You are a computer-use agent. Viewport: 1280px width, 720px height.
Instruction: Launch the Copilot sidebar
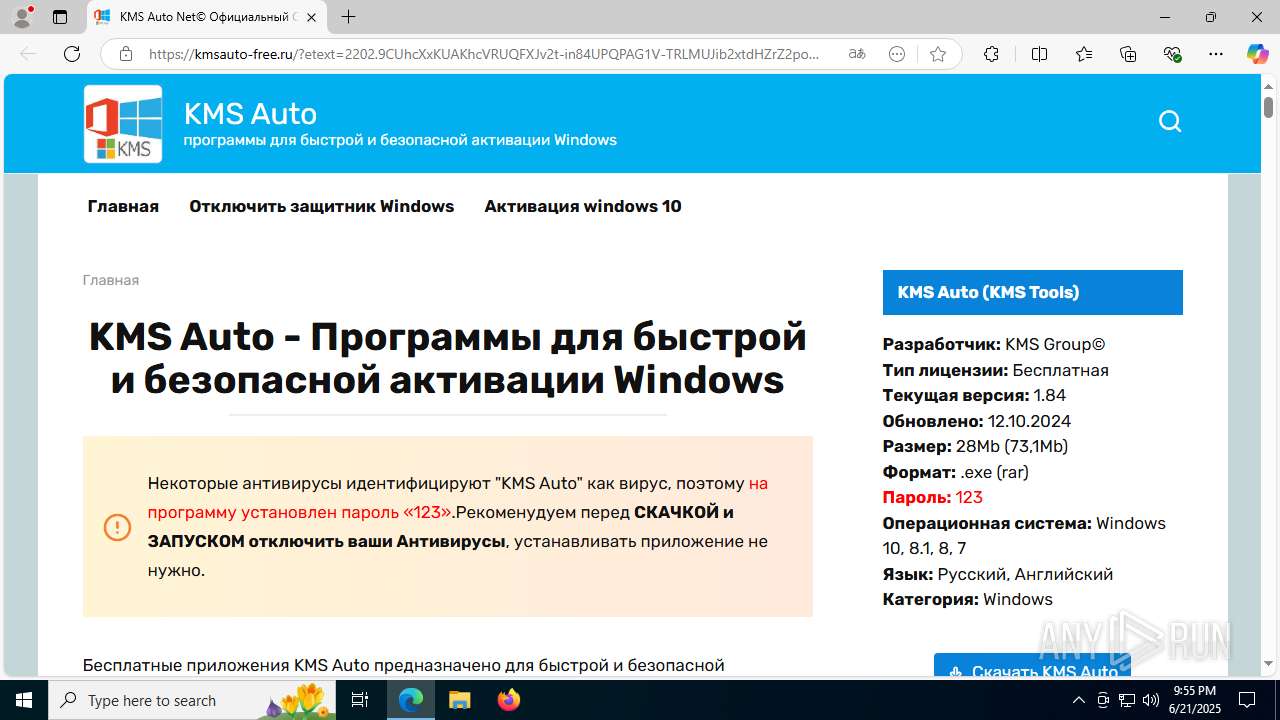(1257, 54)
